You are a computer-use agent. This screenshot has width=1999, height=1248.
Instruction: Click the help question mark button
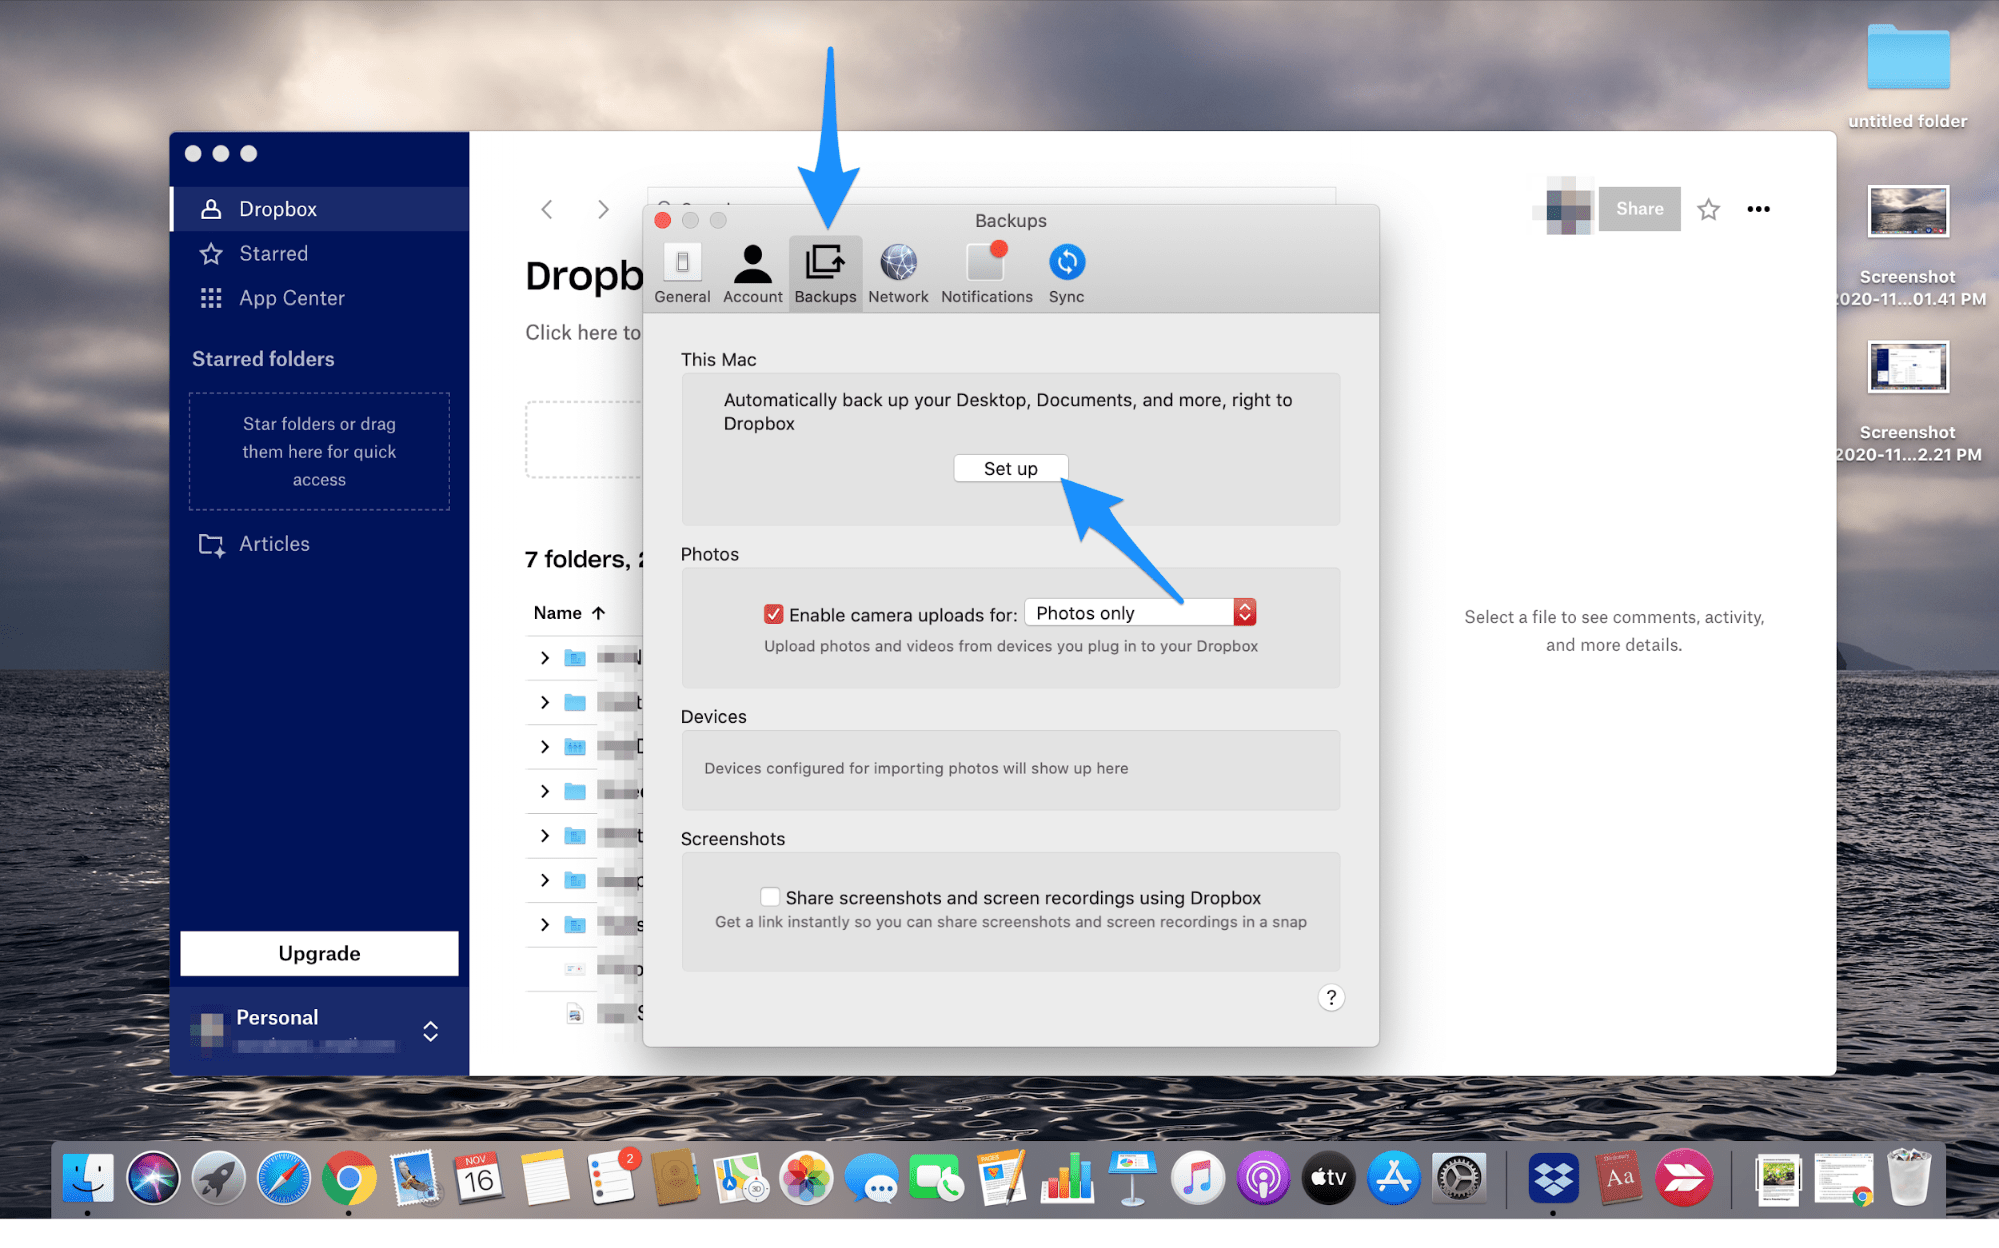point(1331,998)
